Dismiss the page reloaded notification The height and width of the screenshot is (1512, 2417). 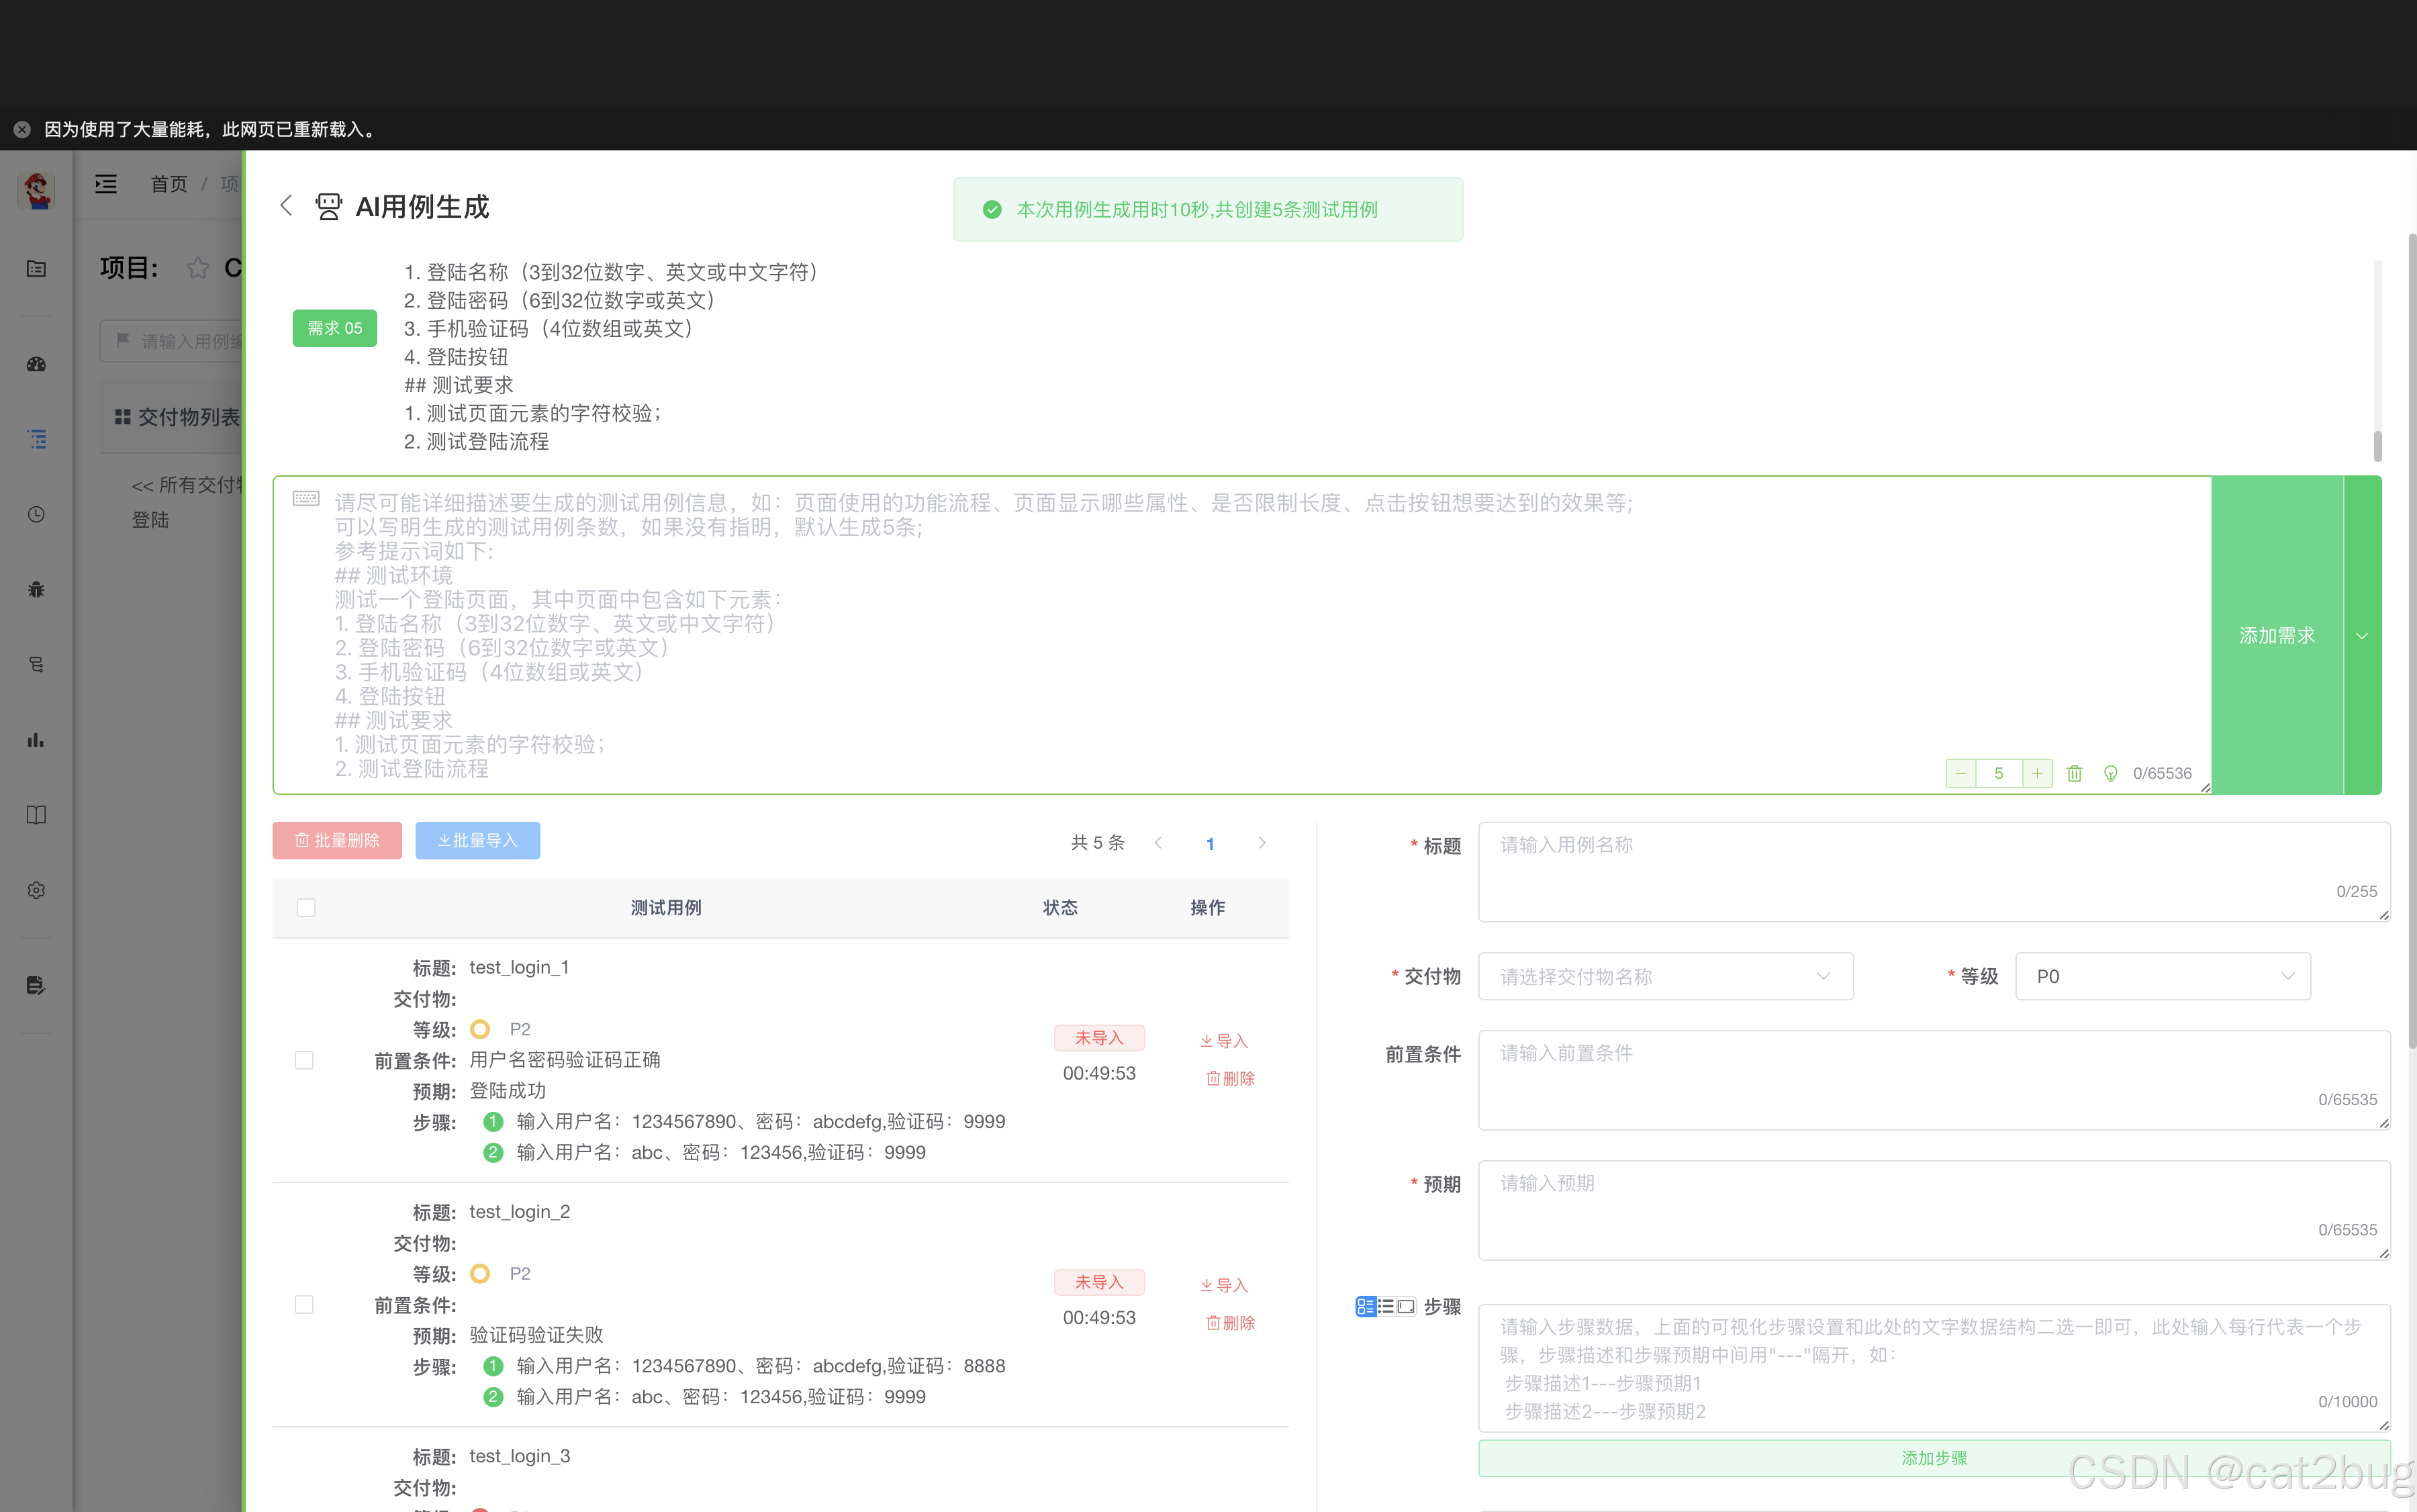pyautogui.click(x=22, y=129)
